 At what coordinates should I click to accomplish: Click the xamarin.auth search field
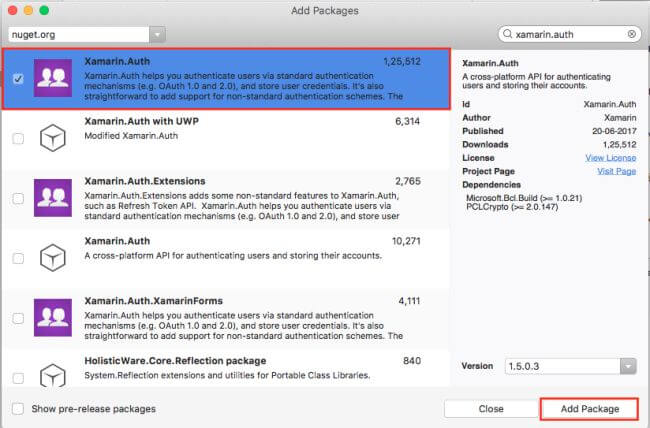pyautogui.click(x=567, y=33)
